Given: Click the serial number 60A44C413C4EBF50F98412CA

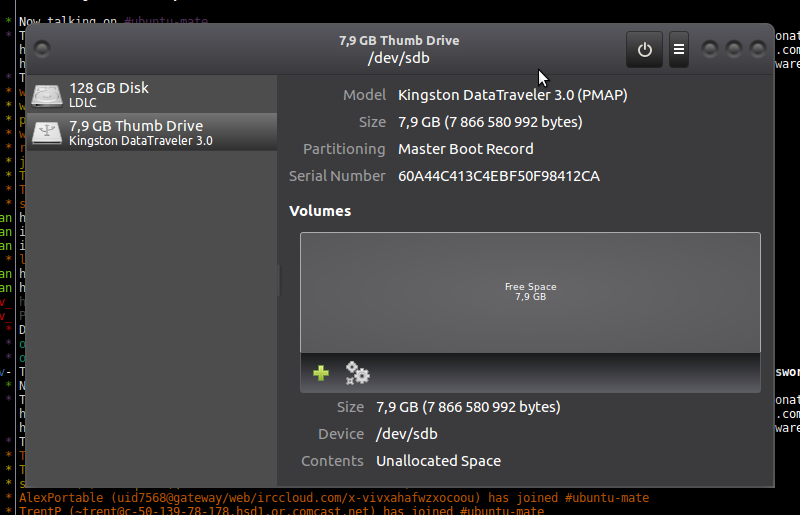Looking at the screenshot, I should (498, 176).
